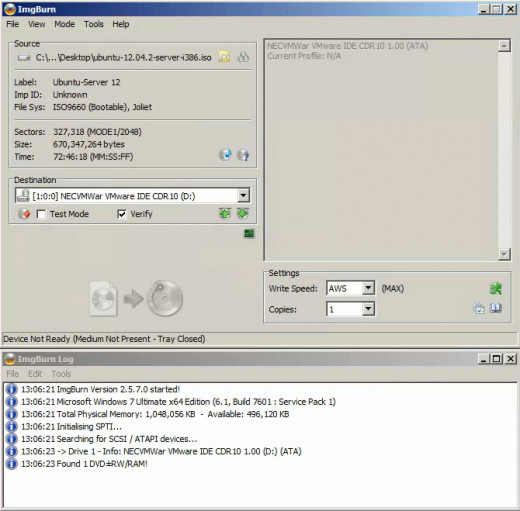Click the load tray green down arrow
The image size is (520, 511).
pyautogui.click(x=243, y=213)
